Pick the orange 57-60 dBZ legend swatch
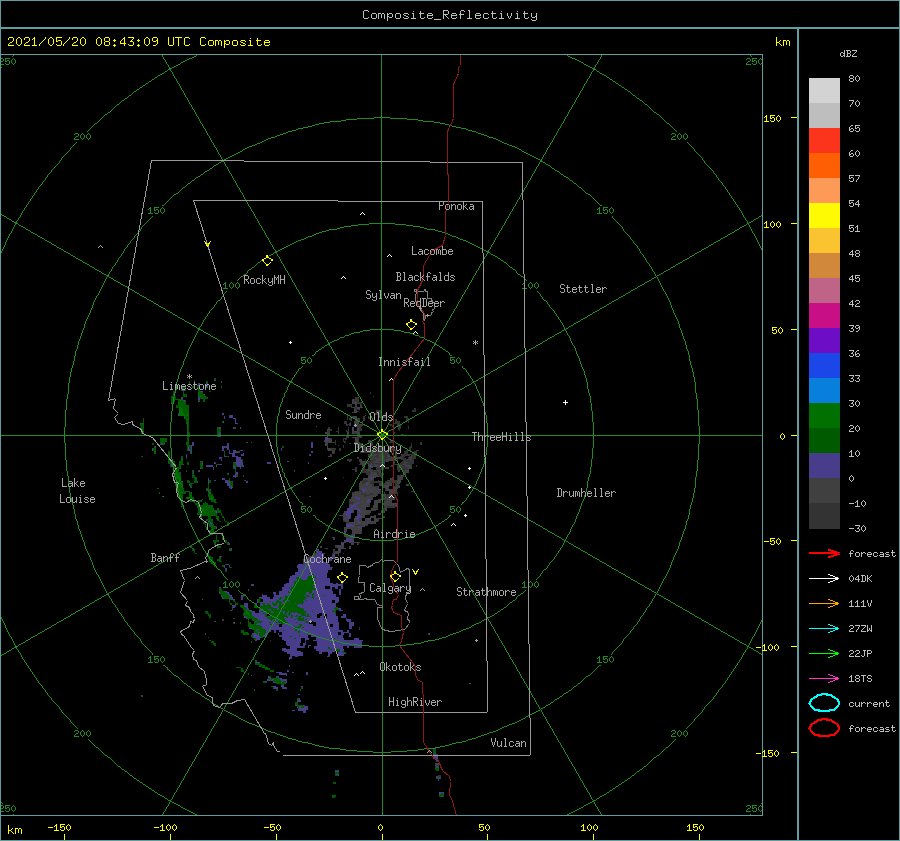The height and width of the screenshot is (841, 900). (824, 165)
